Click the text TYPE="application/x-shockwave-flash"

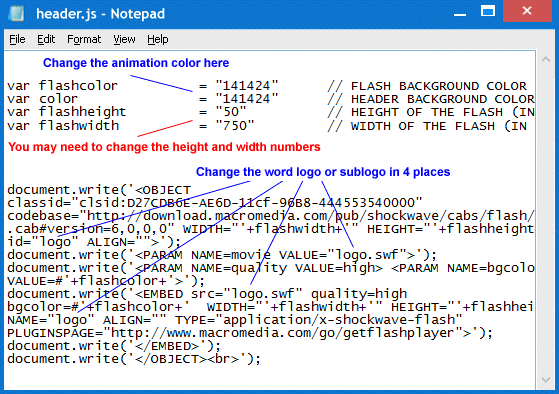318,320
